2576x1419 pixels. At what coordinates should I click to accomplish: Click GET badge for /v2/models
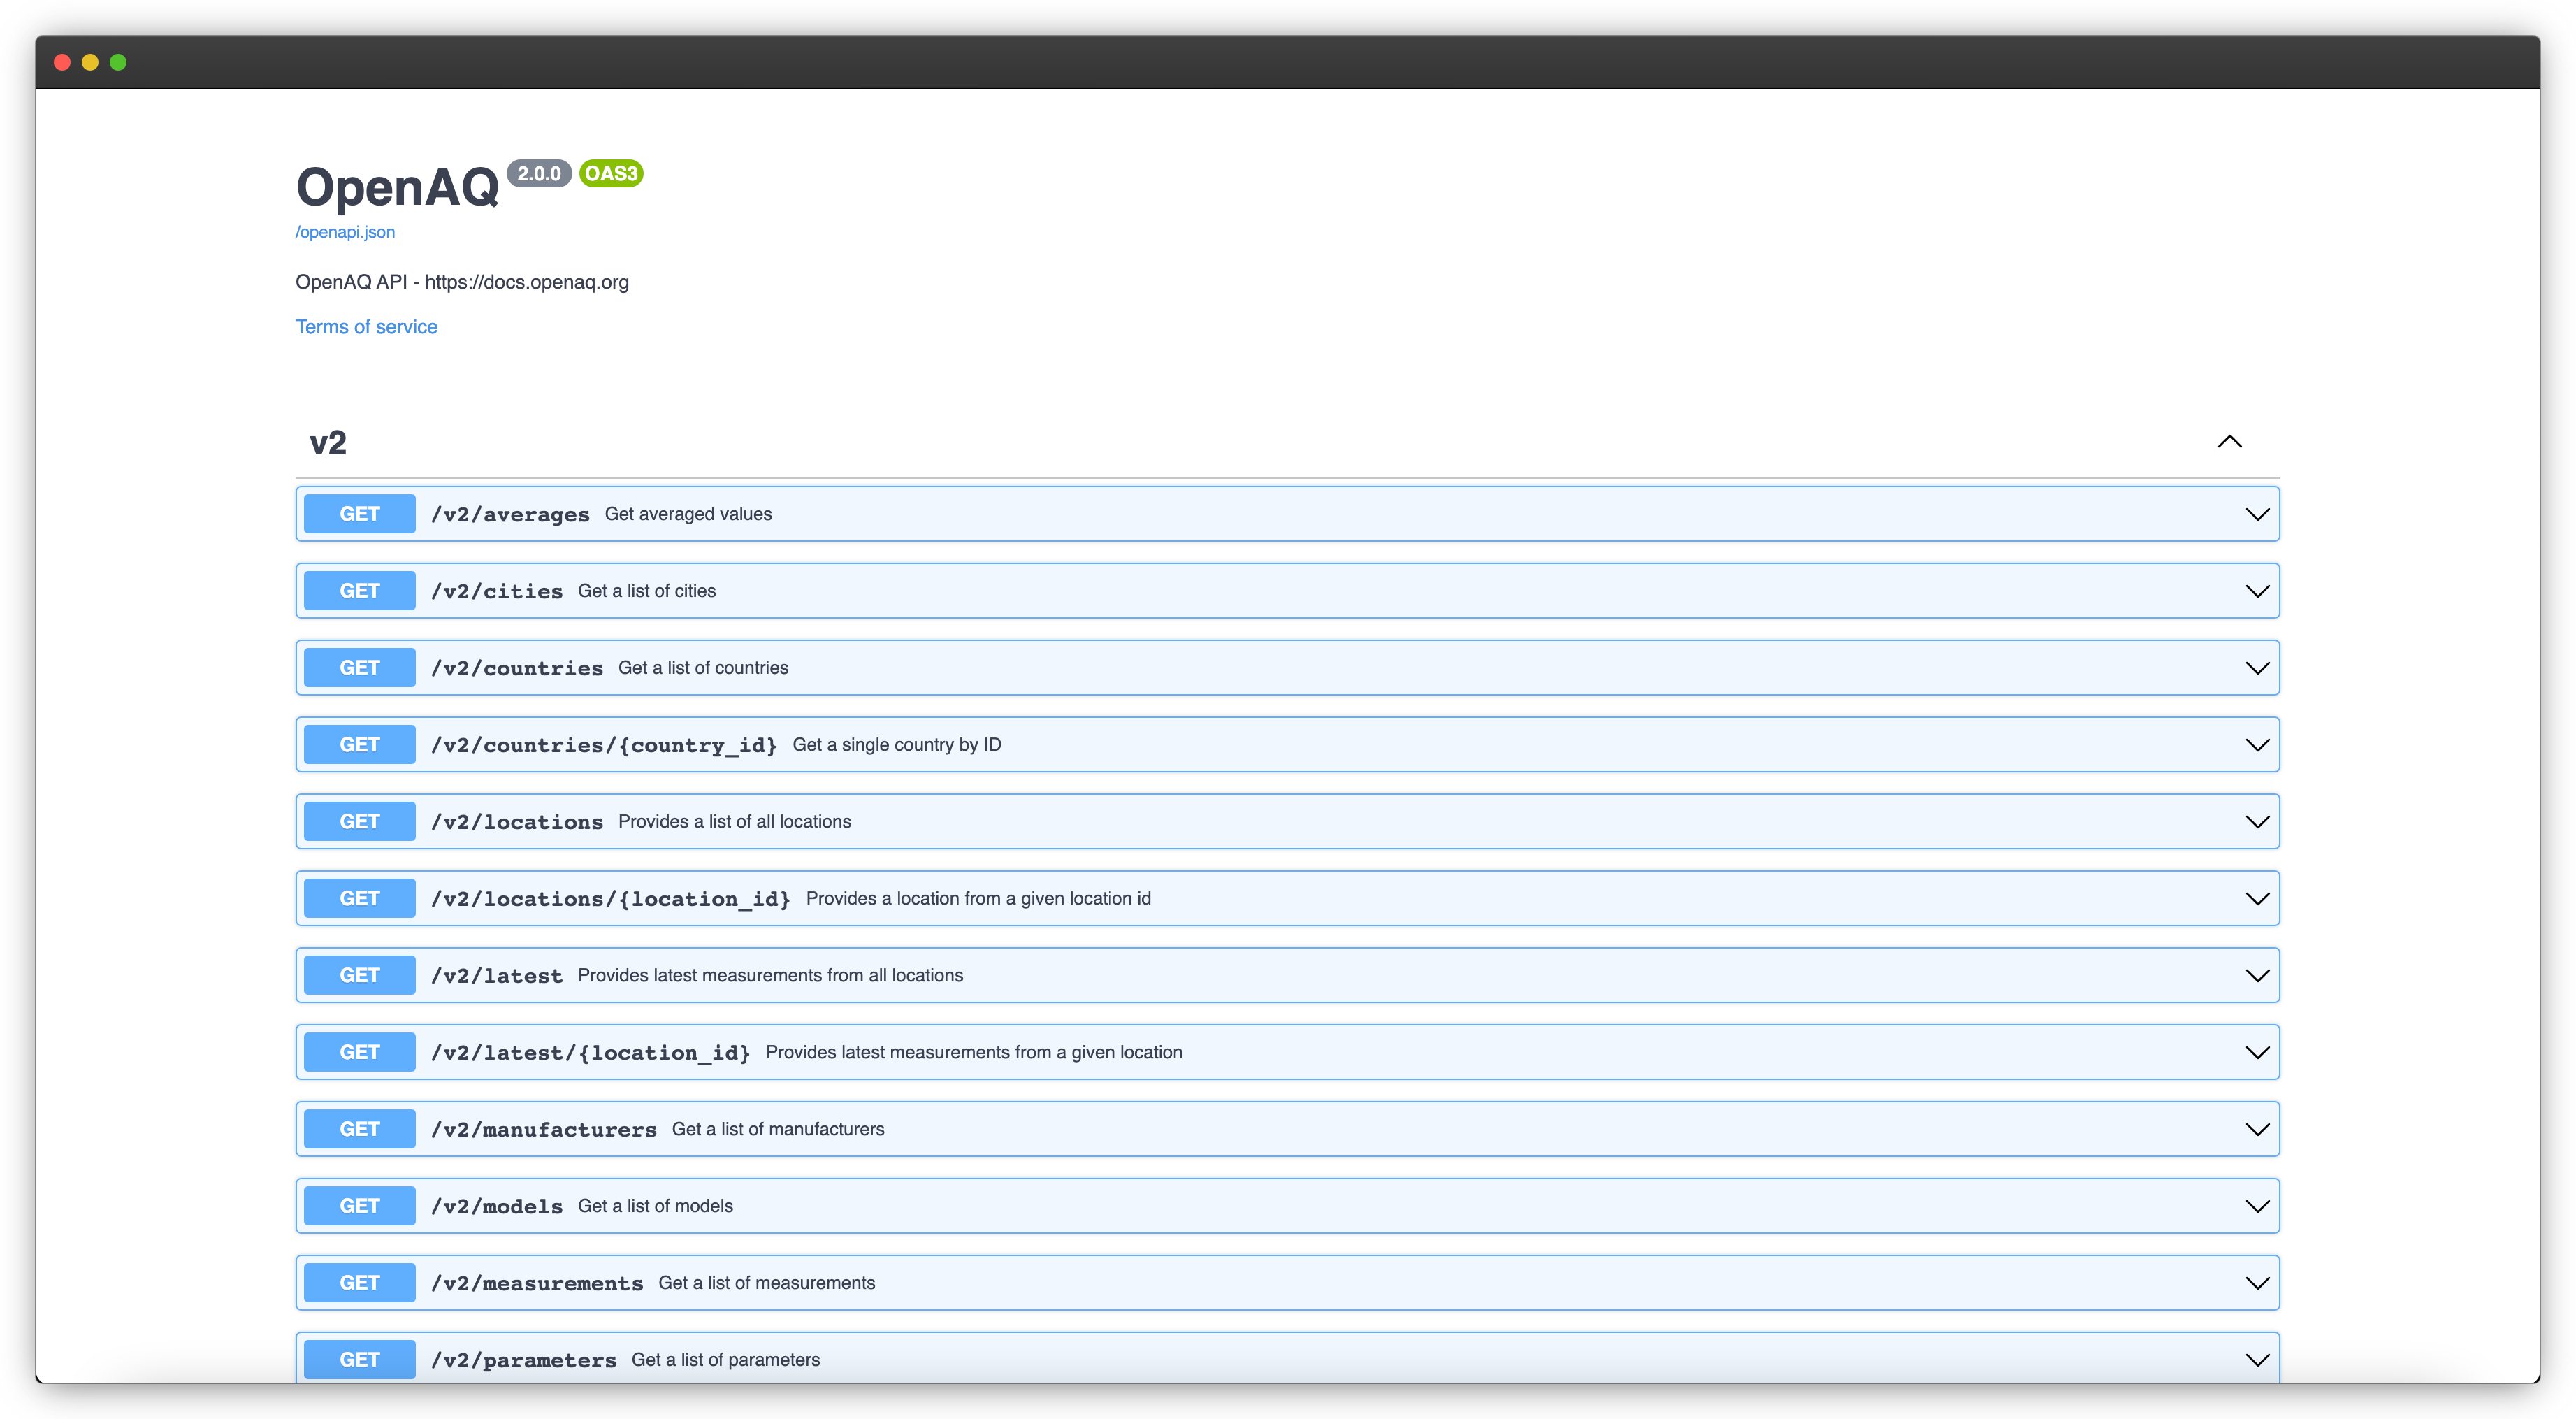[x=359, y=1206]
